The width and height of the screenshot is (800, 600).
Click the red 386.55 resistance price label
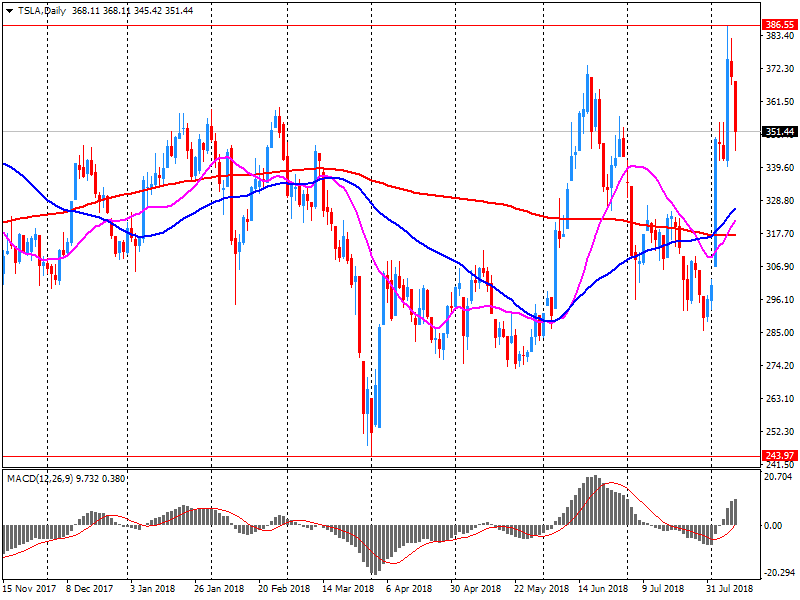click(780, 24)
